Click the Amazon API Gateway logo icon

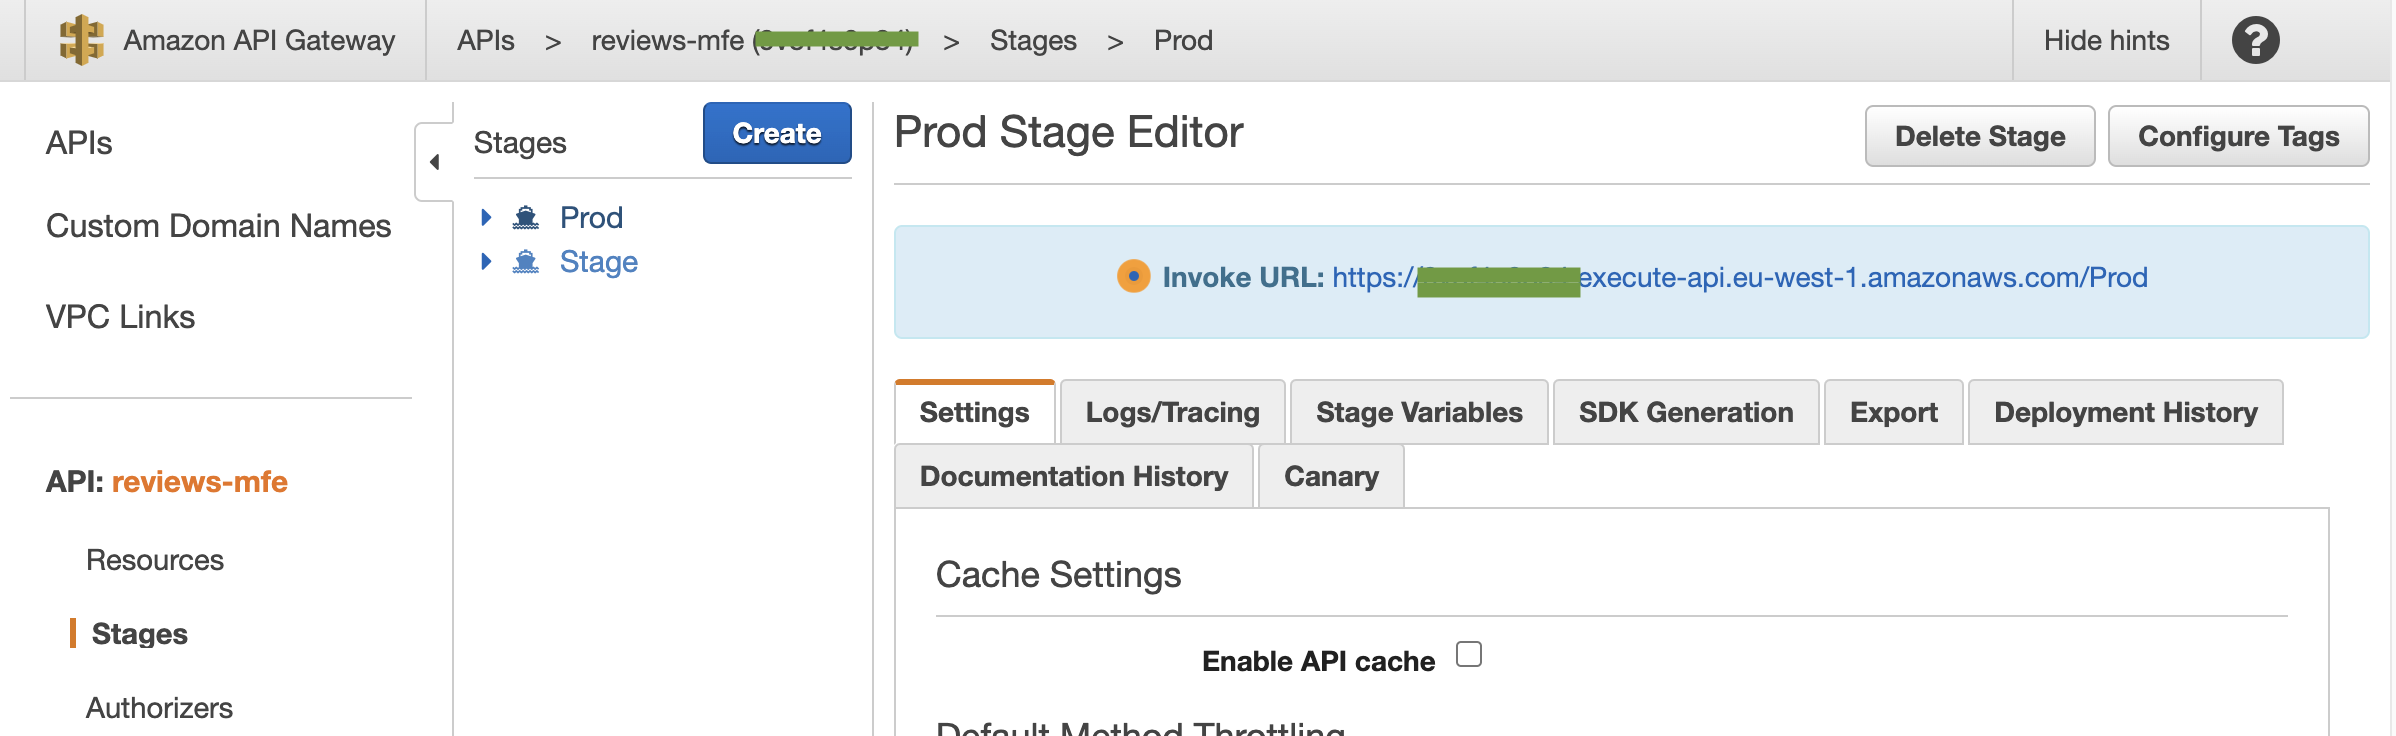point(81,40)
